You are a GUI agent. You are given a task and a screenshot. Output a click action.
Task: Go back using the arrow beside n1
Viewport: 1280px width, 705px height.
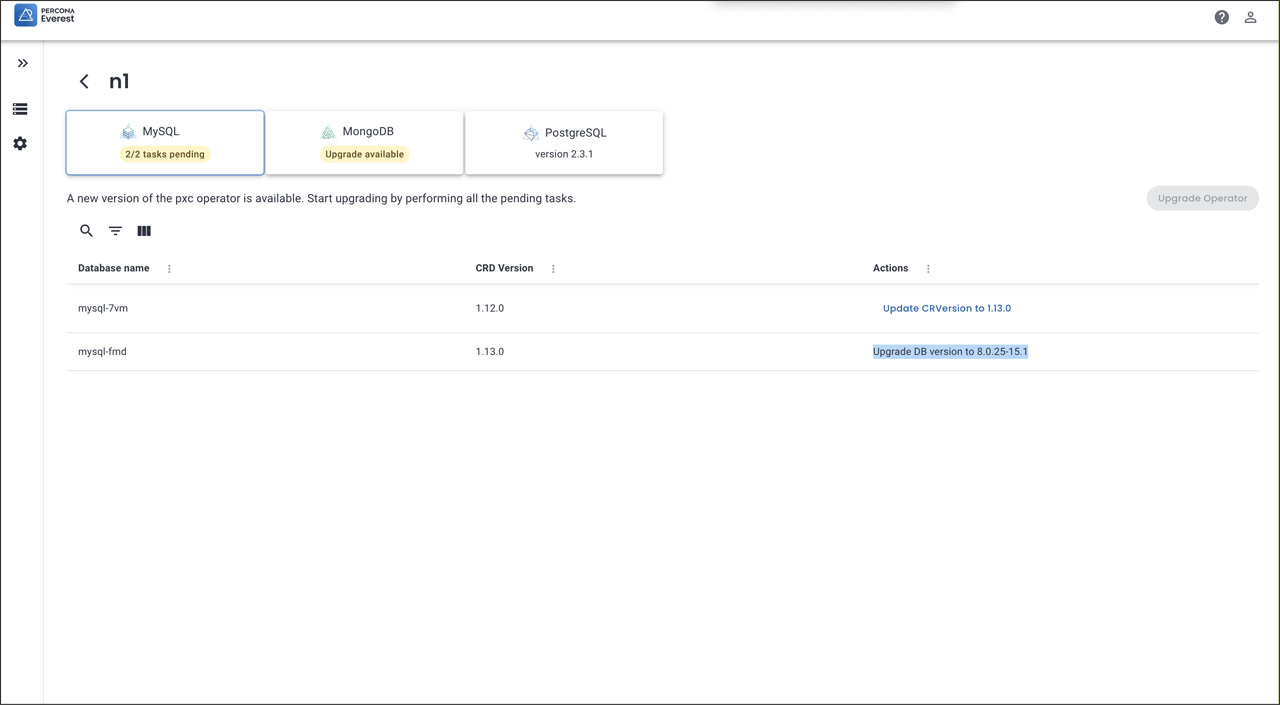(84, 82)
